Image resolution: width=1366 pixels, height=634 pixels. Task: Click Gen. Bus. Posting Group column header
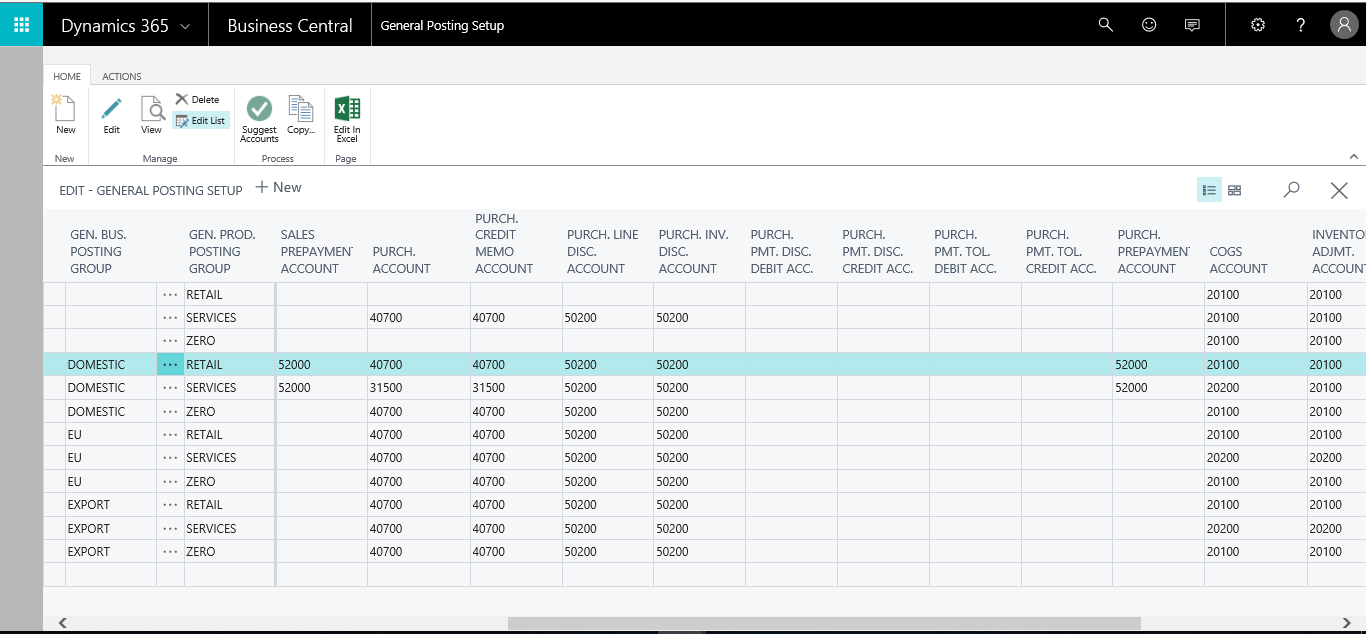pyautogui.click(x=98, y=251)
